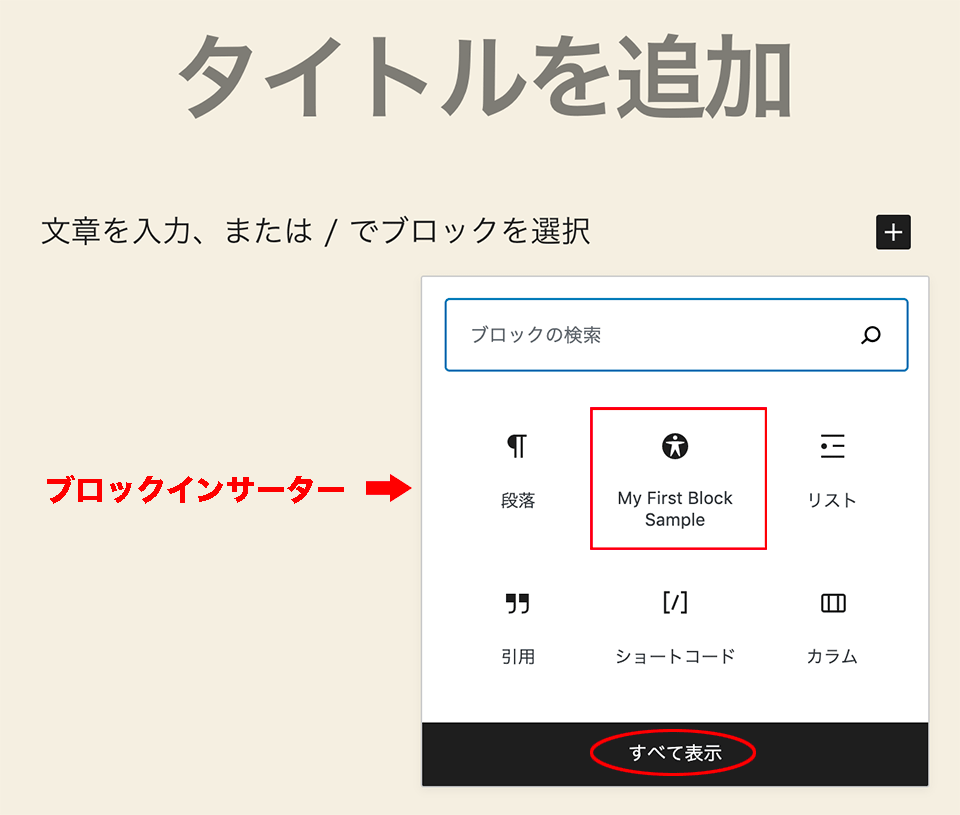Viewport: 960px width, 815px height.
Task: Click the red ブロックインサーター annotation text
Action: point(196,490)
